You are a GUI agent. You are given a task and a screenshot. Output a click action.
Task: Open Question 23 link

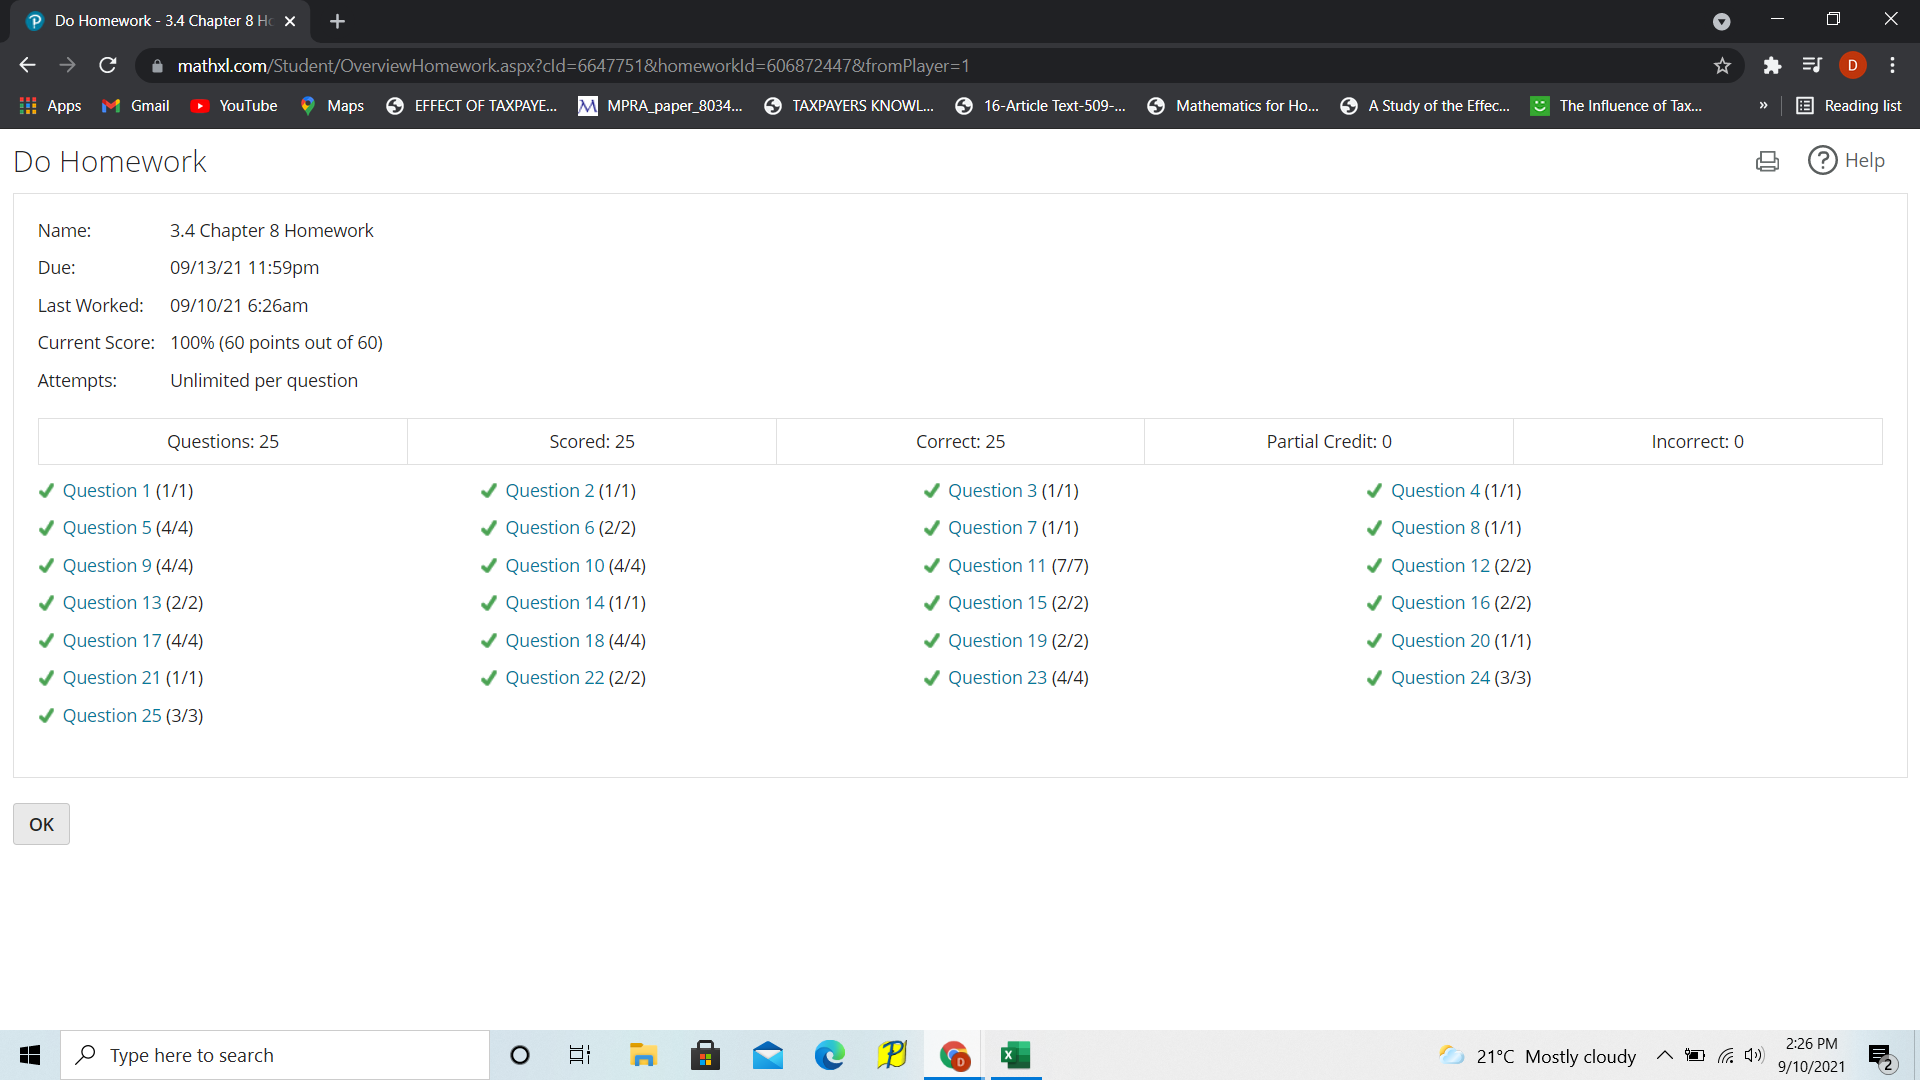(997, 678)
